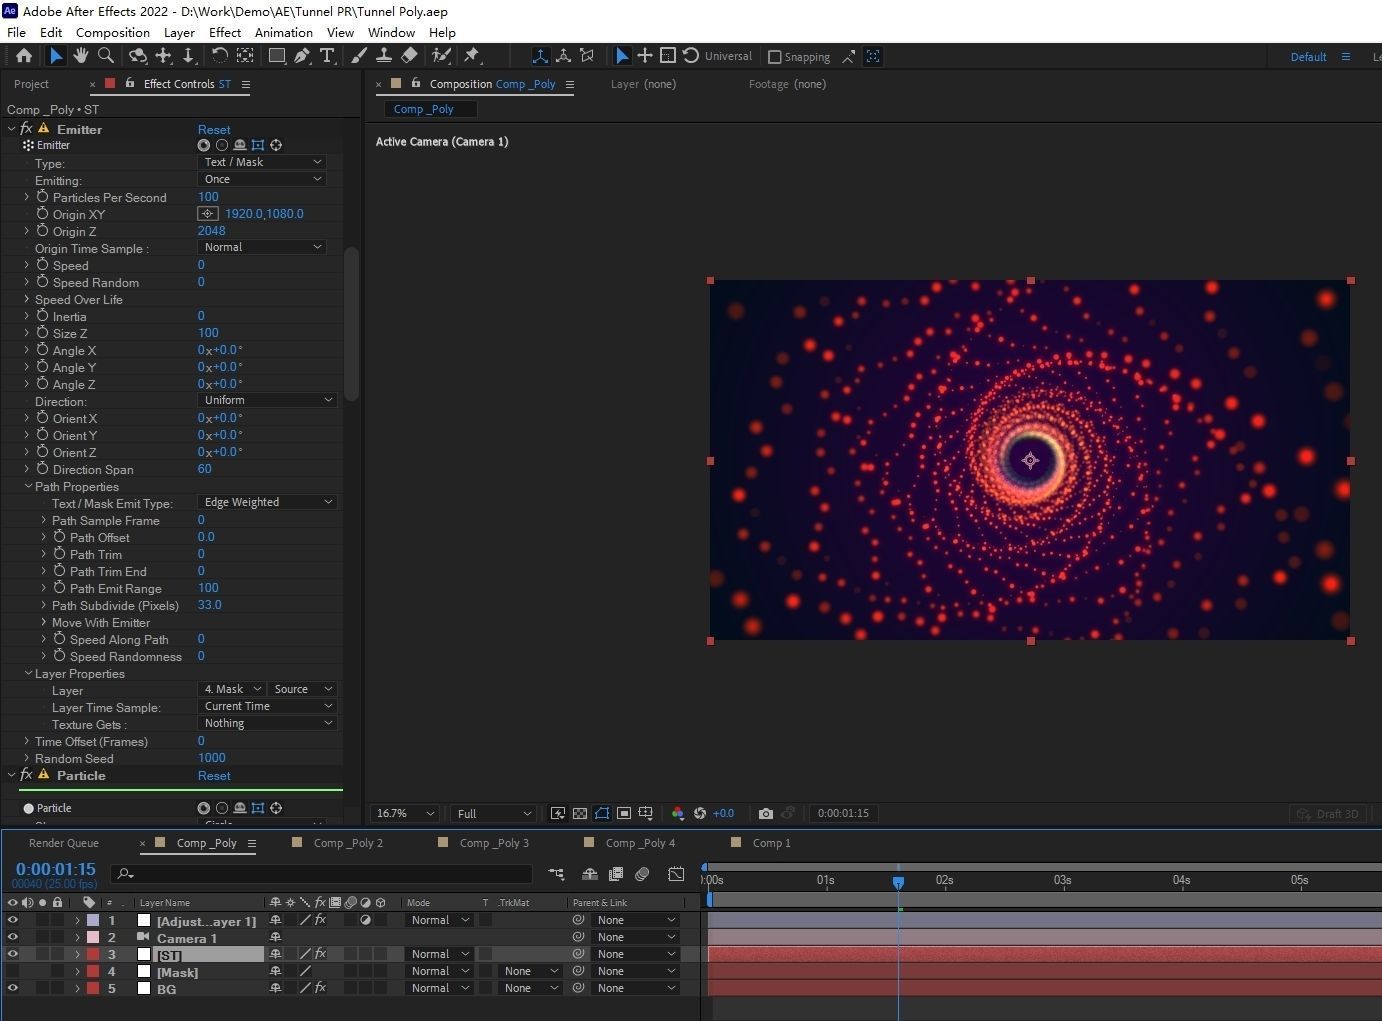Open the Emitting dropdown set to Once
The height and width of the screenshot is (1021, 1382).
pyautogui.click(x=263, y=179)
